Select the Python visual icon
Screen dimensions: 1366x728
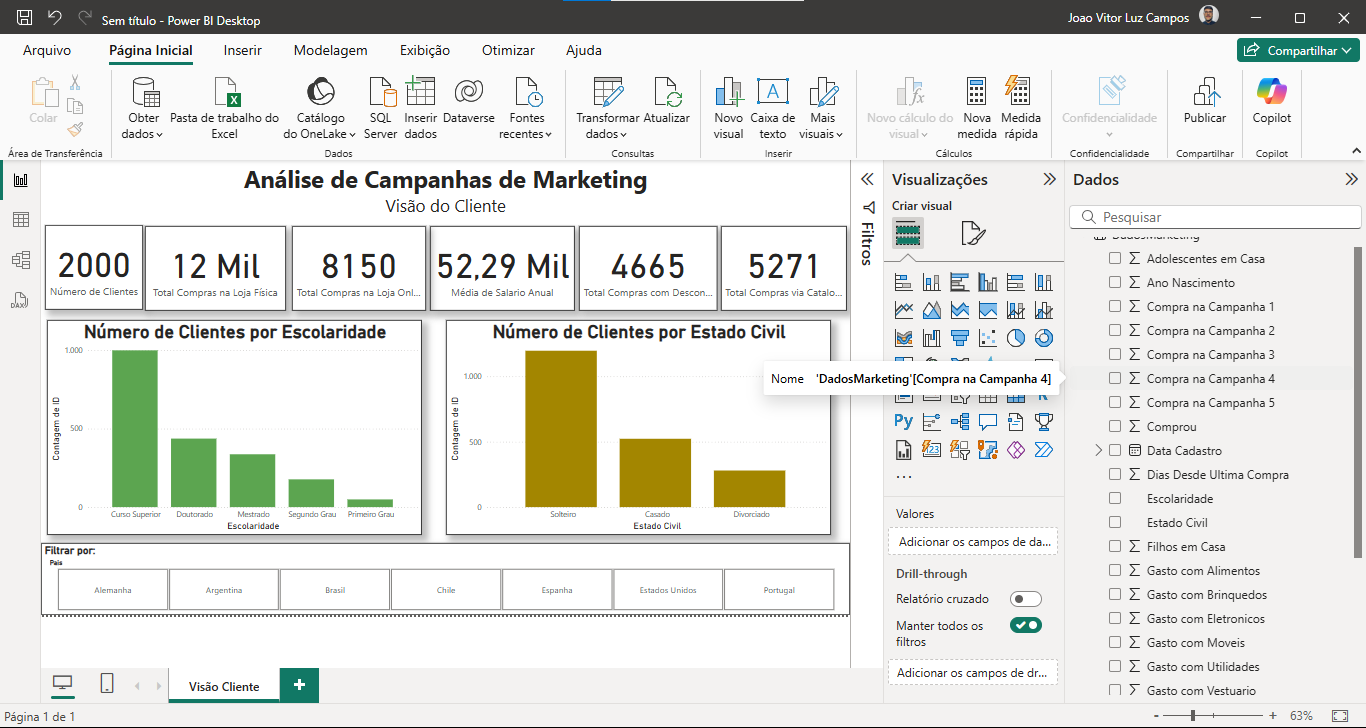(903, 421)
